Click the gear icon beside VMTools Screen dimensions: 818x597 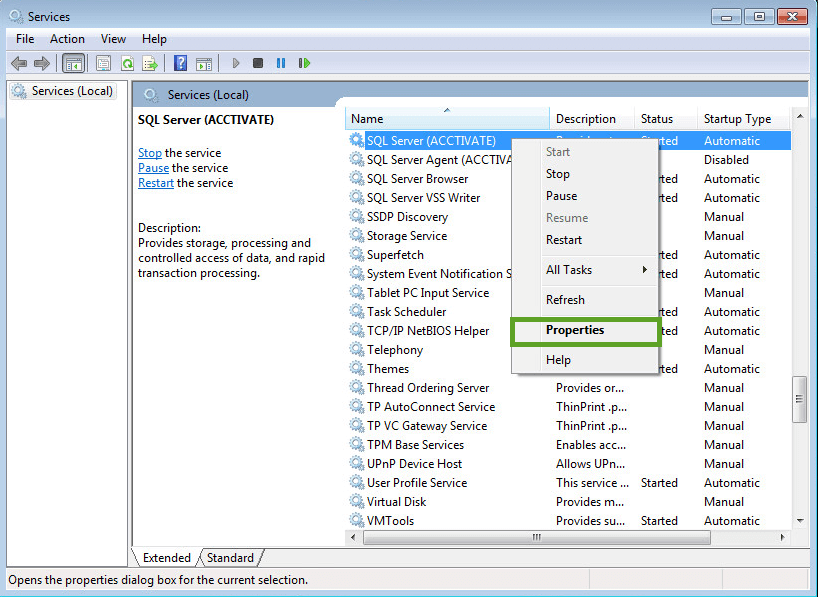point(357,520)
